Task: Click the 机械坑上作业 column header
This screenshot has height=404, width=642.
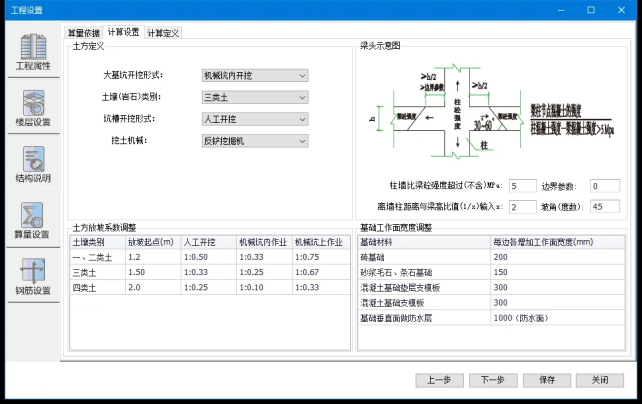Action: [x=321, y=242]
